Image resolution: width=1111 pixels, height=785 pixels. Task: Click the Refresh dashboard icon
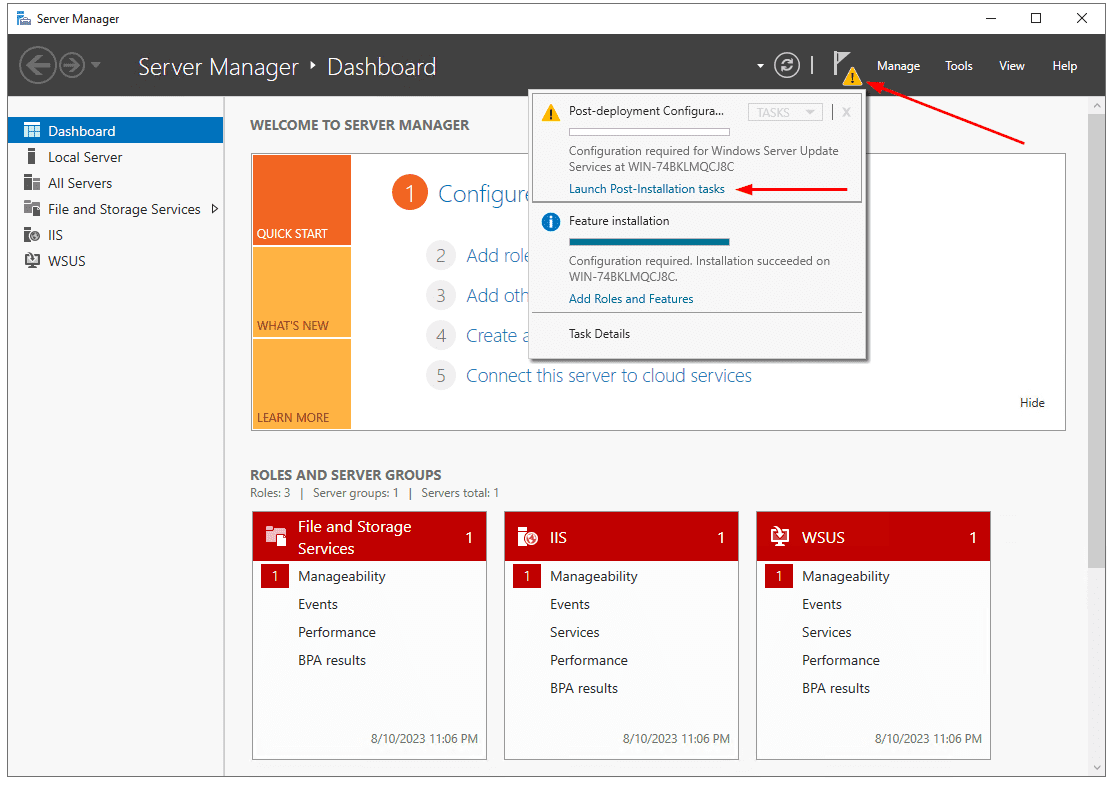(786, 65)
